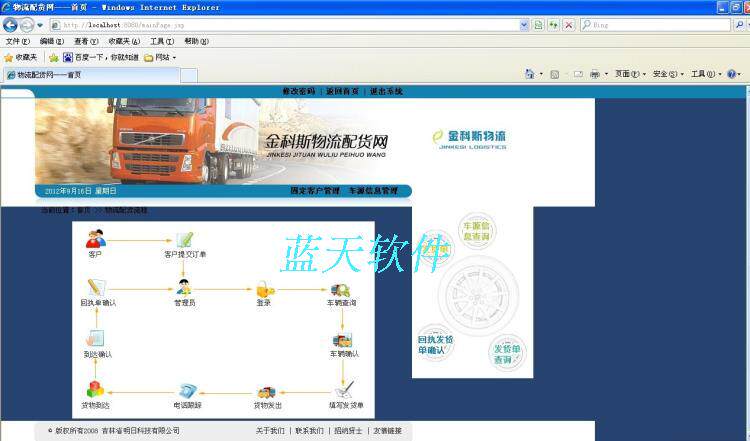Click the RSS feeds icon in command bar
Image resolution: width=750 pixels, height=441 pixels.
click(x=554, y=74)
